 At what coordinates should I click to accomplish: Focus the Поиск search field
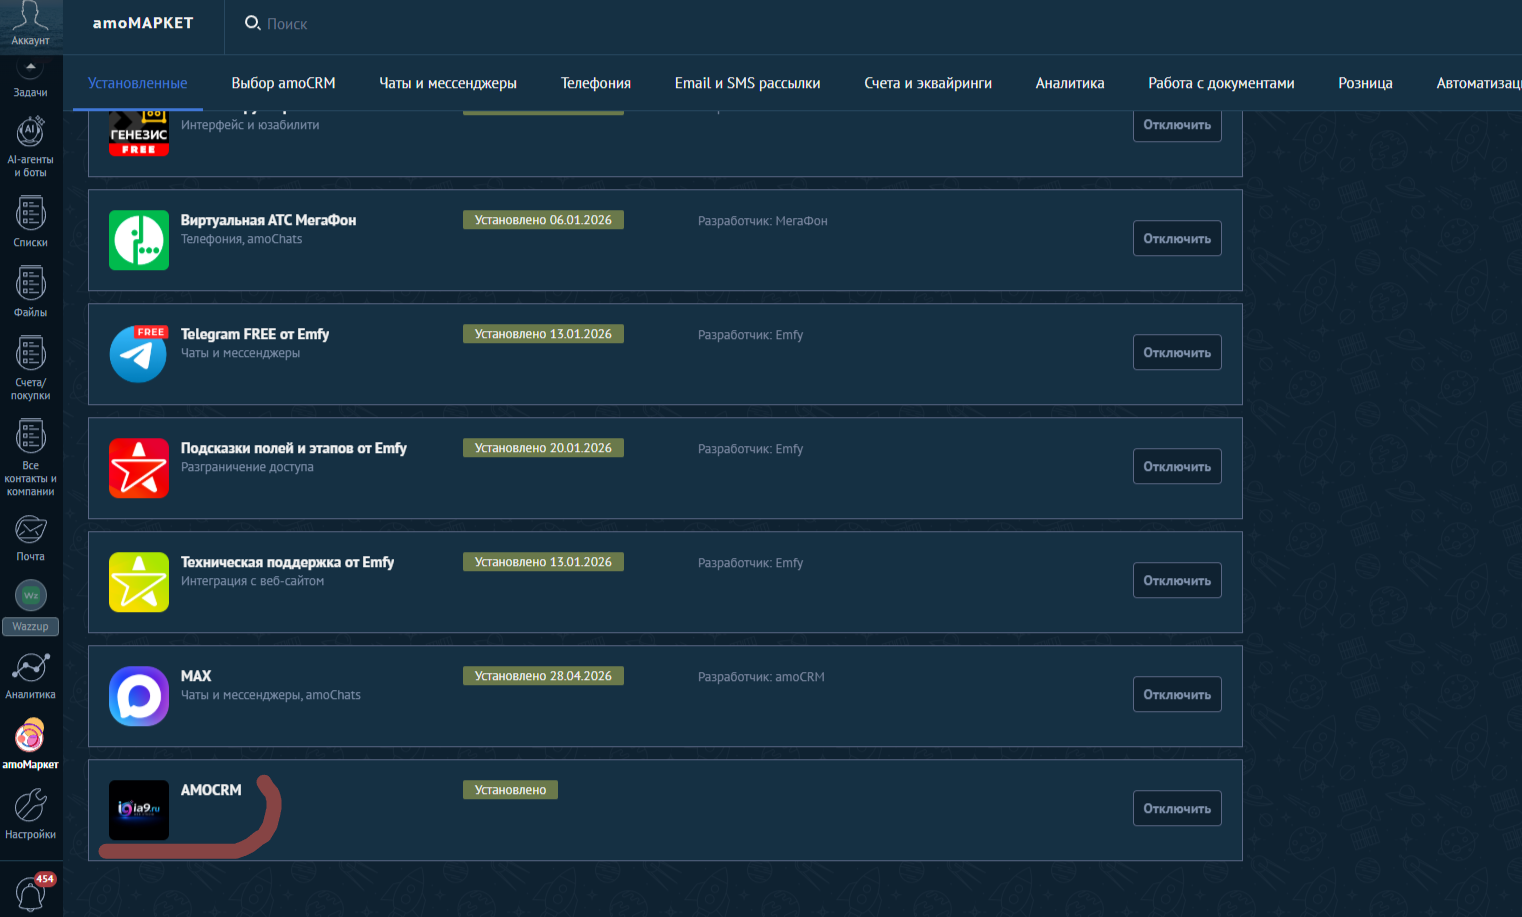pyautogui.click(x=287, y=24)
